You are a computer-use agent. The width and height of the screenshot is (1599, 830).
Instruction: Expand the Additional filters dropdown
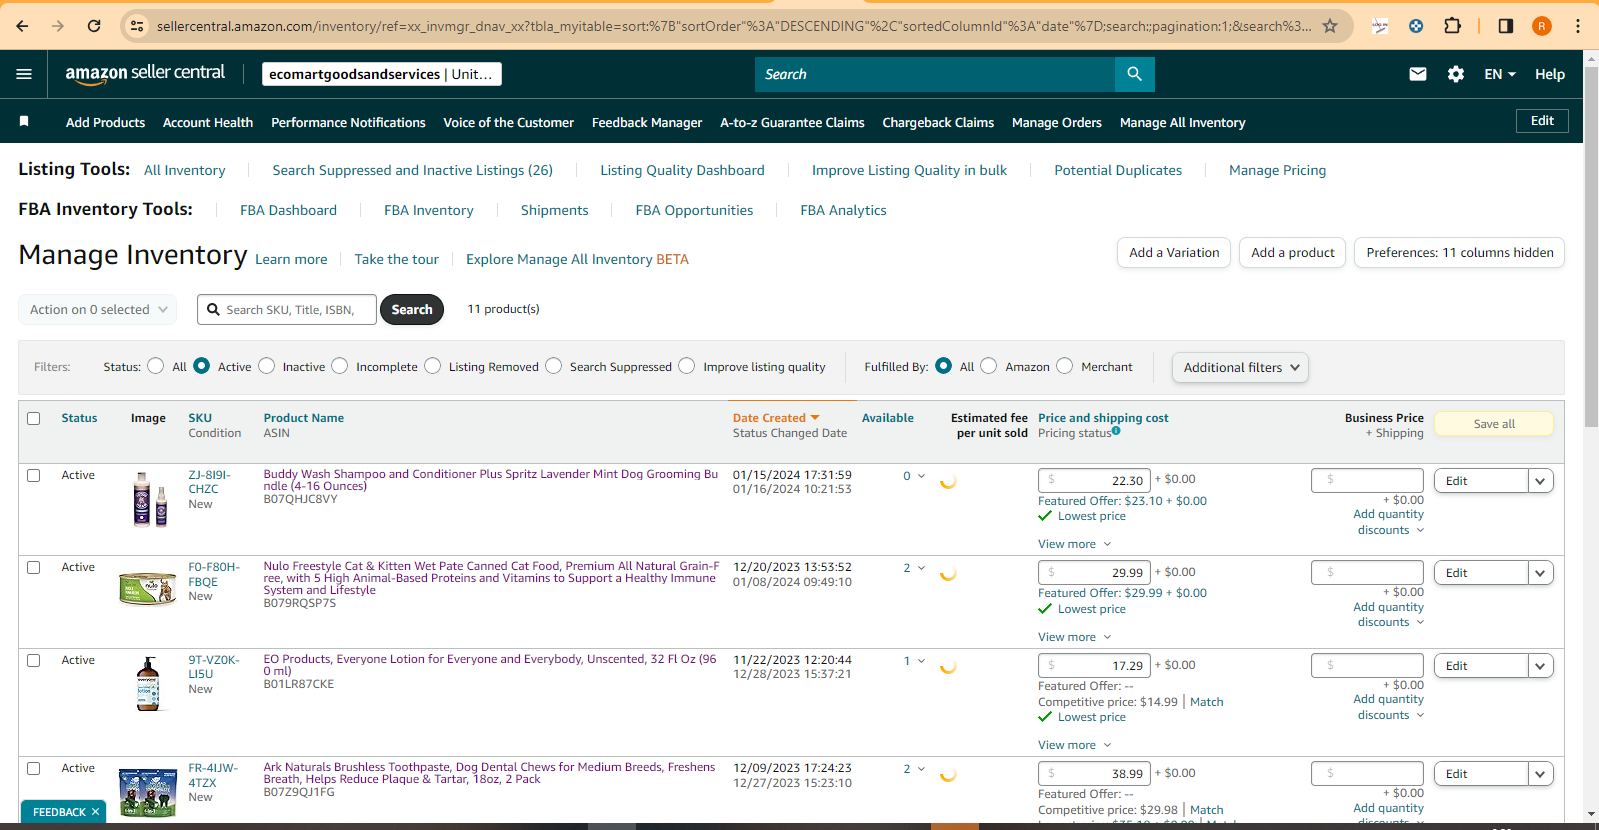[1240, 367]
